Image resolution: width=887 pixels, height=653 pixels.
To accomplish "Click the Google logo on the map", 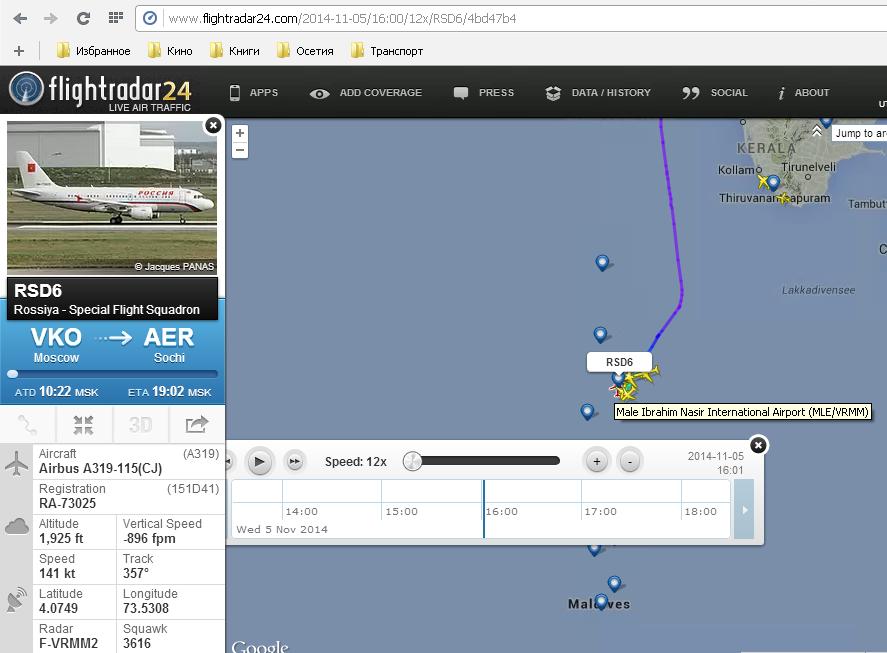I will (260, 646).
